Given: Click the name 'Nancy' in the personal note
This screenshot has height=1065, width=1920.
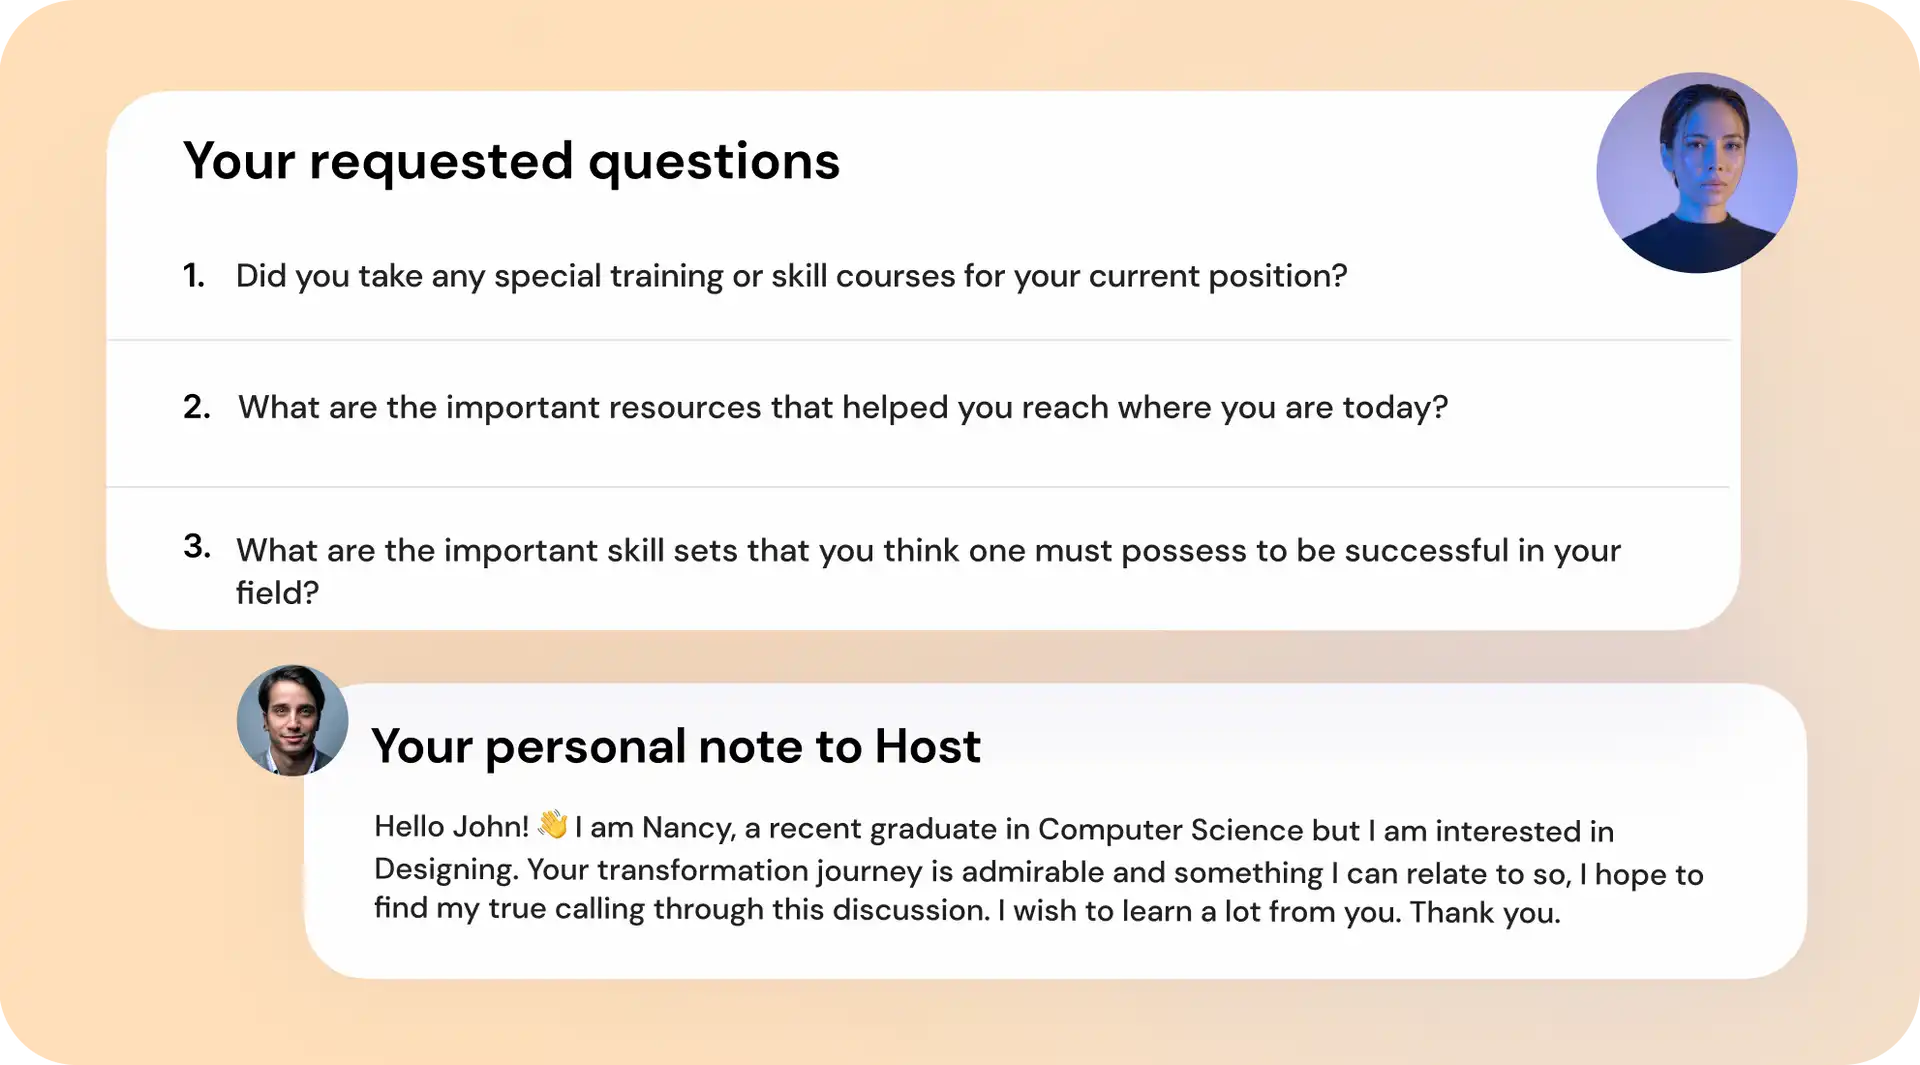Looking at the screenshot, I should click(688, 828).
